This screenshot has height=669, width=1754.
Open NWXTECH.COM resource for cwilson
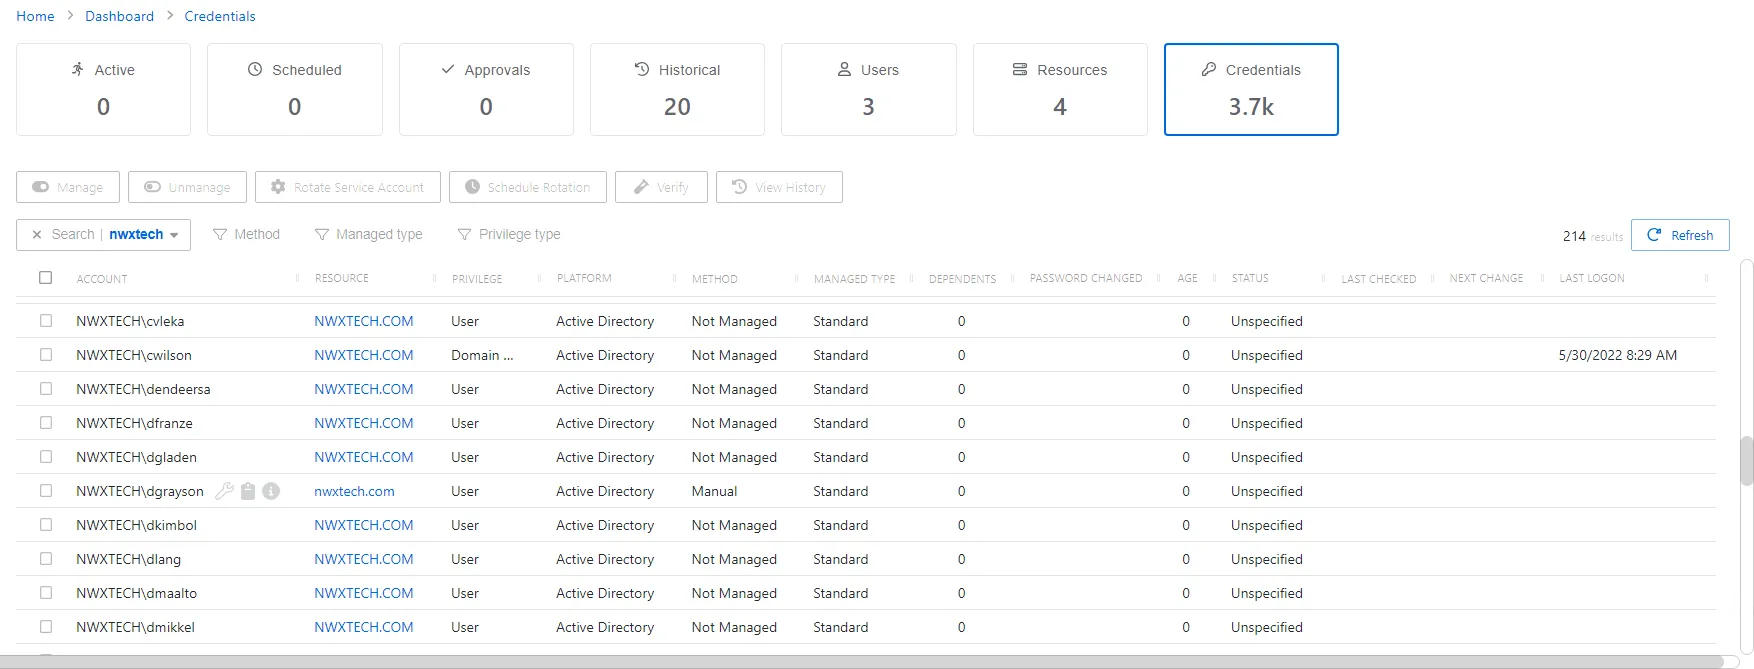tap(364, 355)
